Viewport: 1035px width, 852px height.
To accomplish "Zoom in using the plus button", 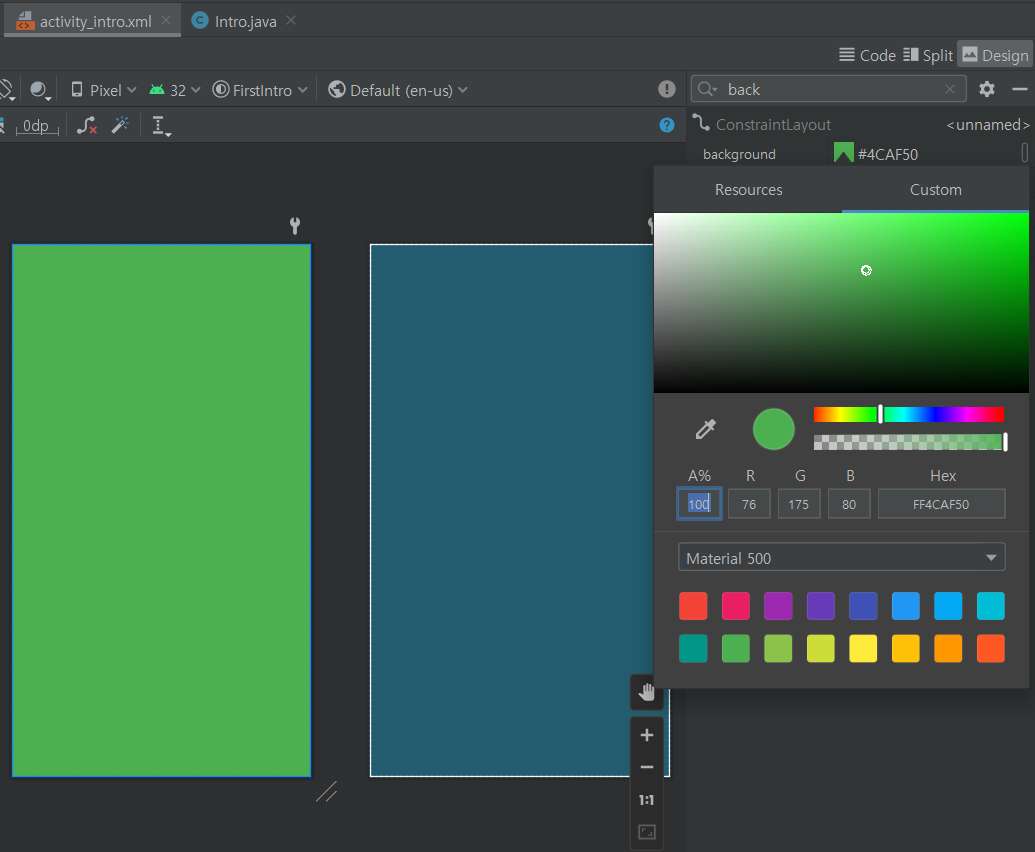I will 647,735.
